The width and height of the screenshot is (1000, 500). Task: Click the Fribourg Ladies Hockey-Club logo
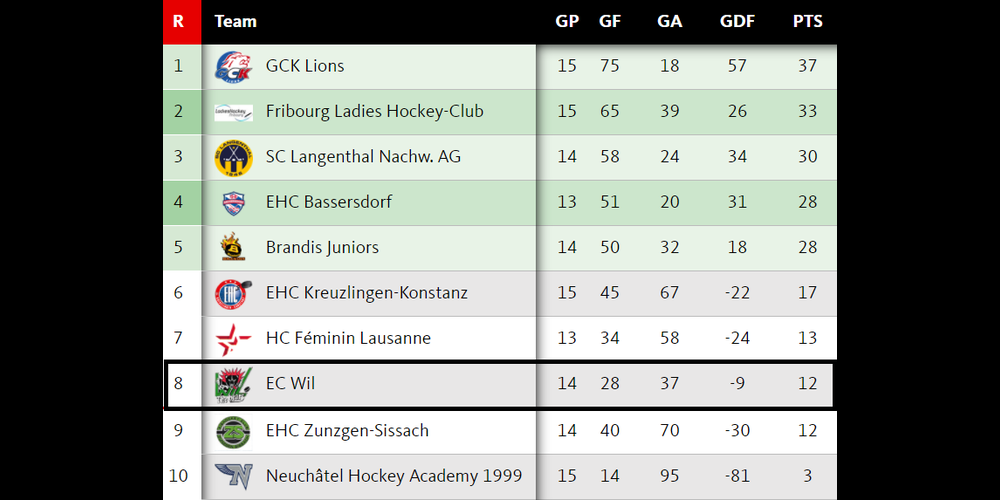coord(234,112)
